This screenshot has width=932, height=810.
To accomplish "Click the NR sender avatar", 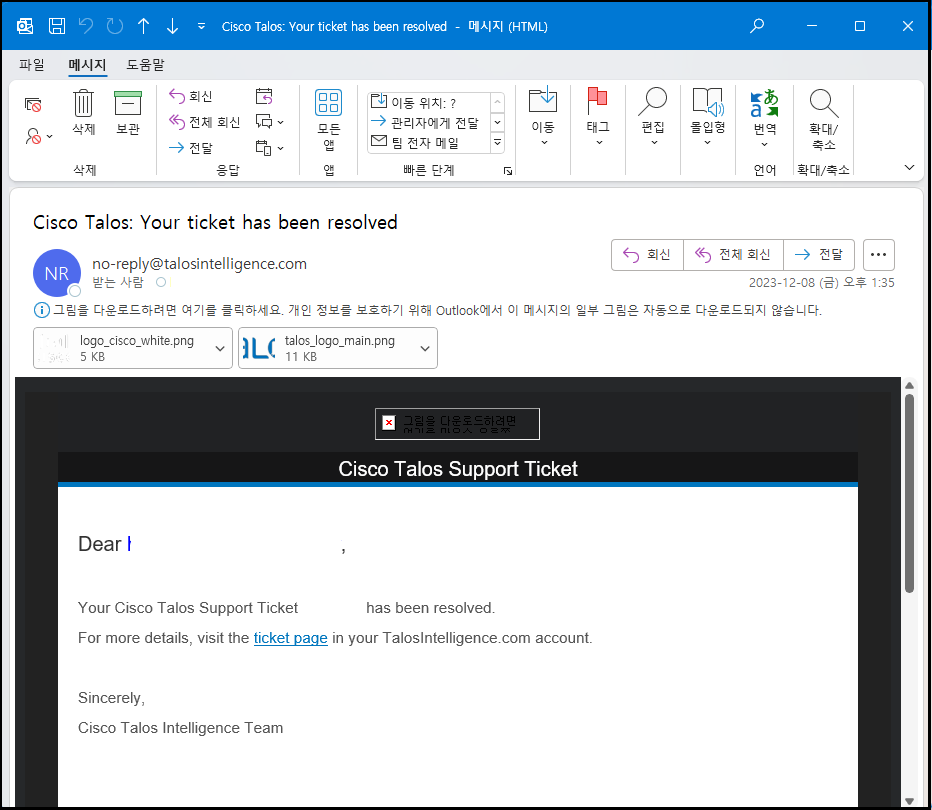I will pos(56,273).
